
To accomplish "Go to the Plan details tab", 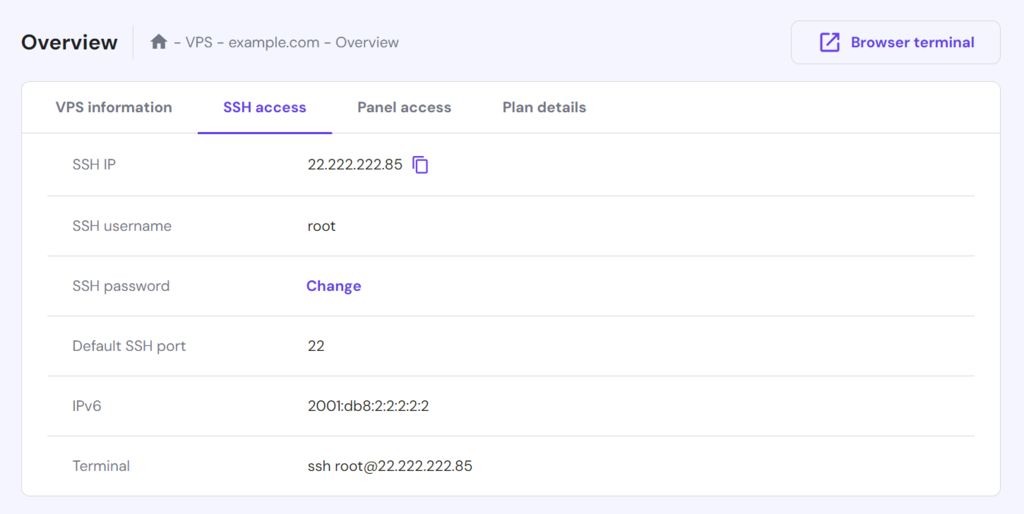I will coord(544,107).
